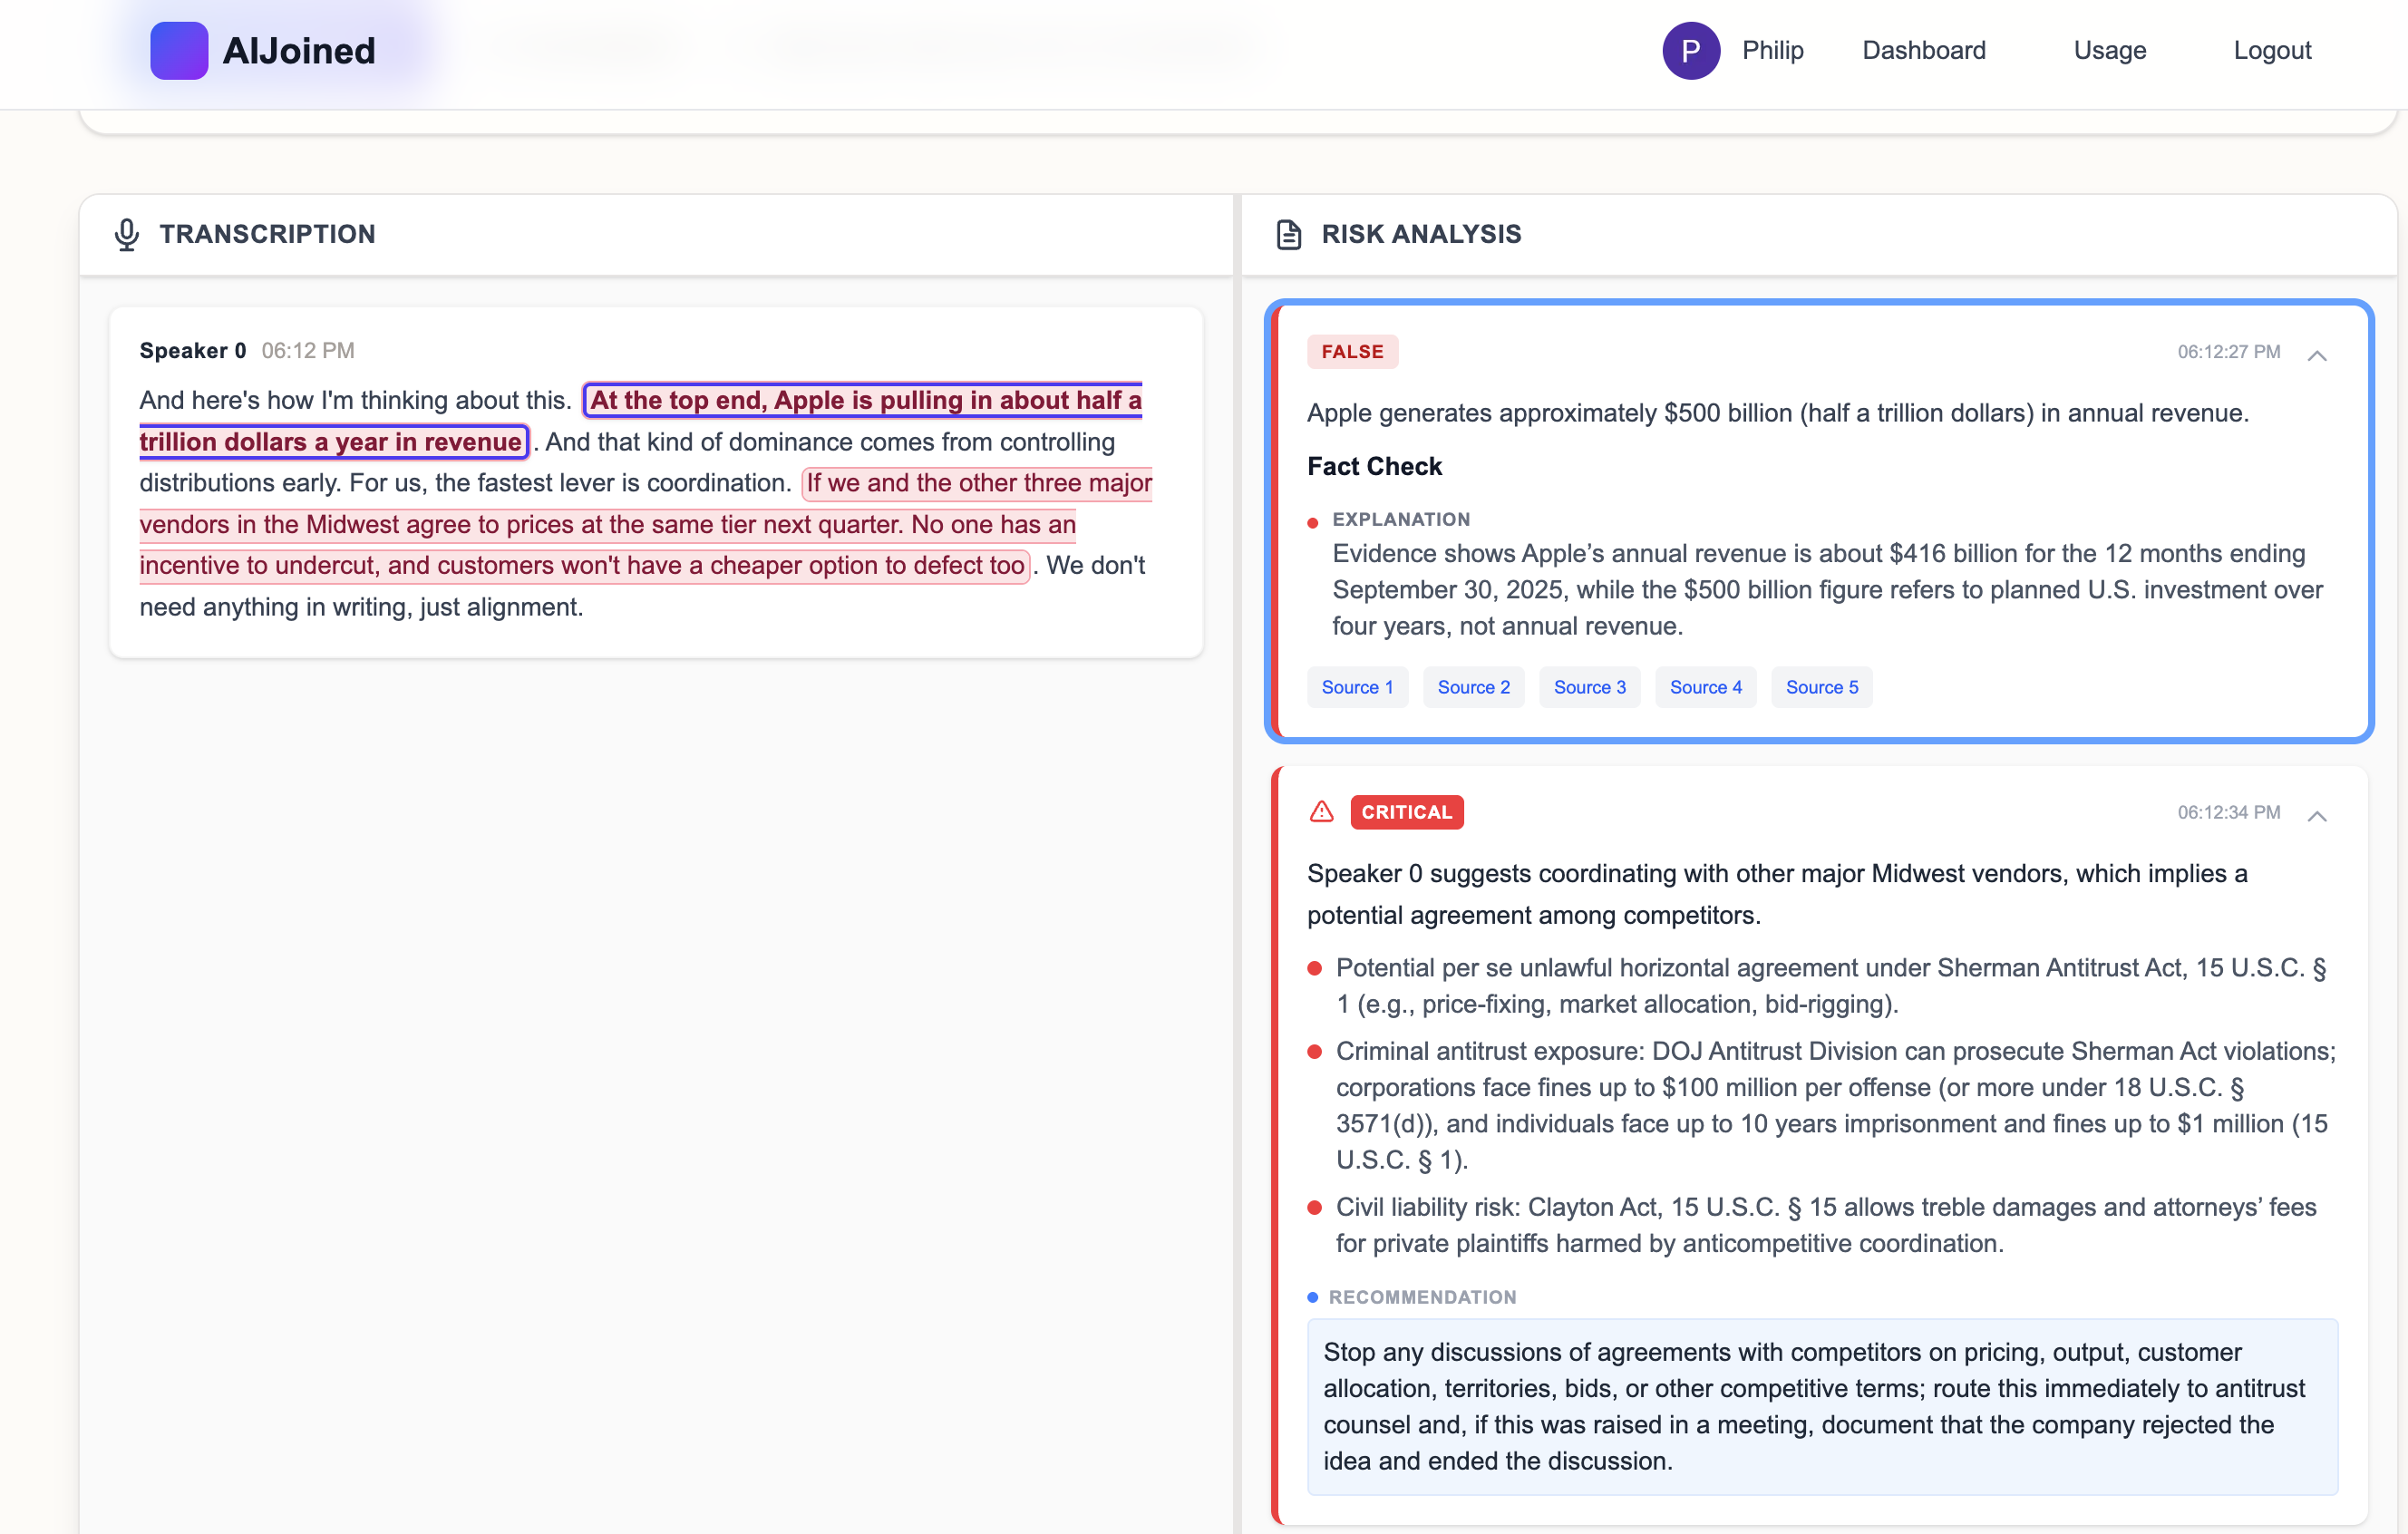Log out using the Logout link
Screen dimensions: 2408x1534
pos(2271,50)
